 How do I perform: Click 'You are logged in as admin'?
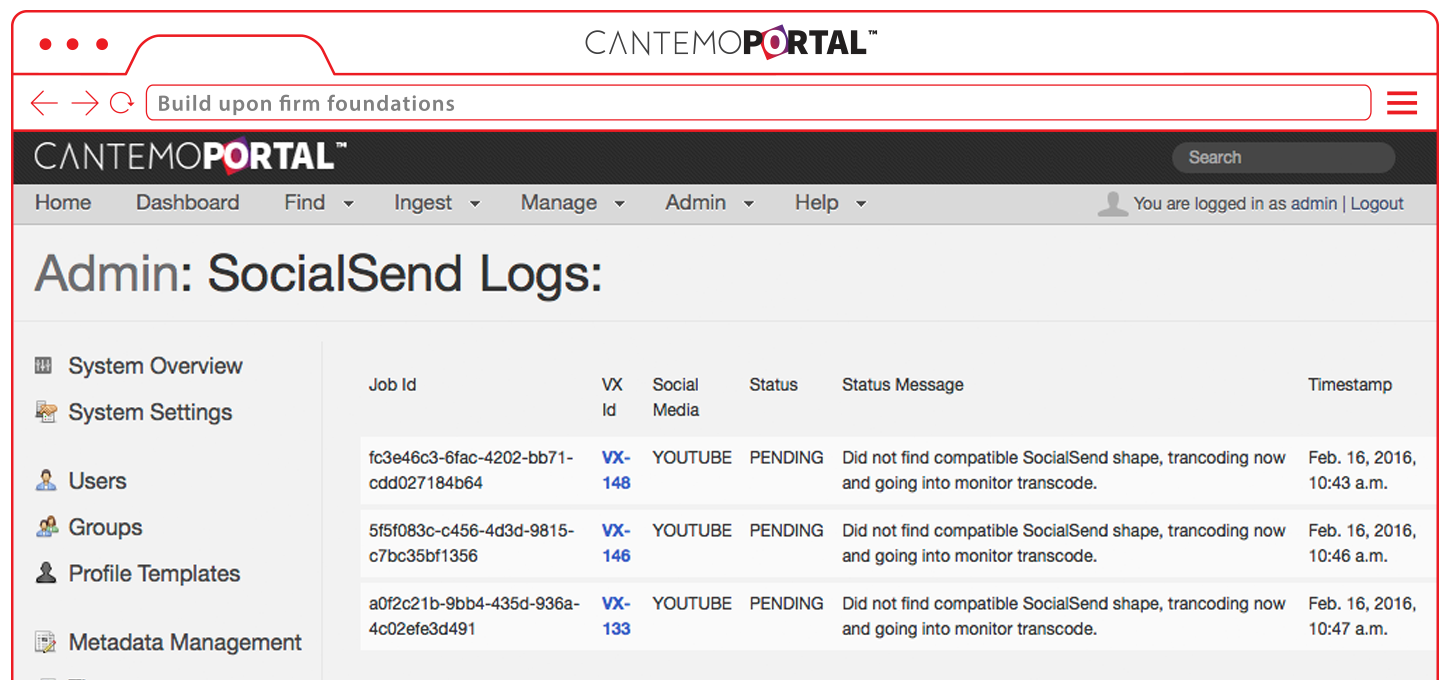click(1235, 203)
